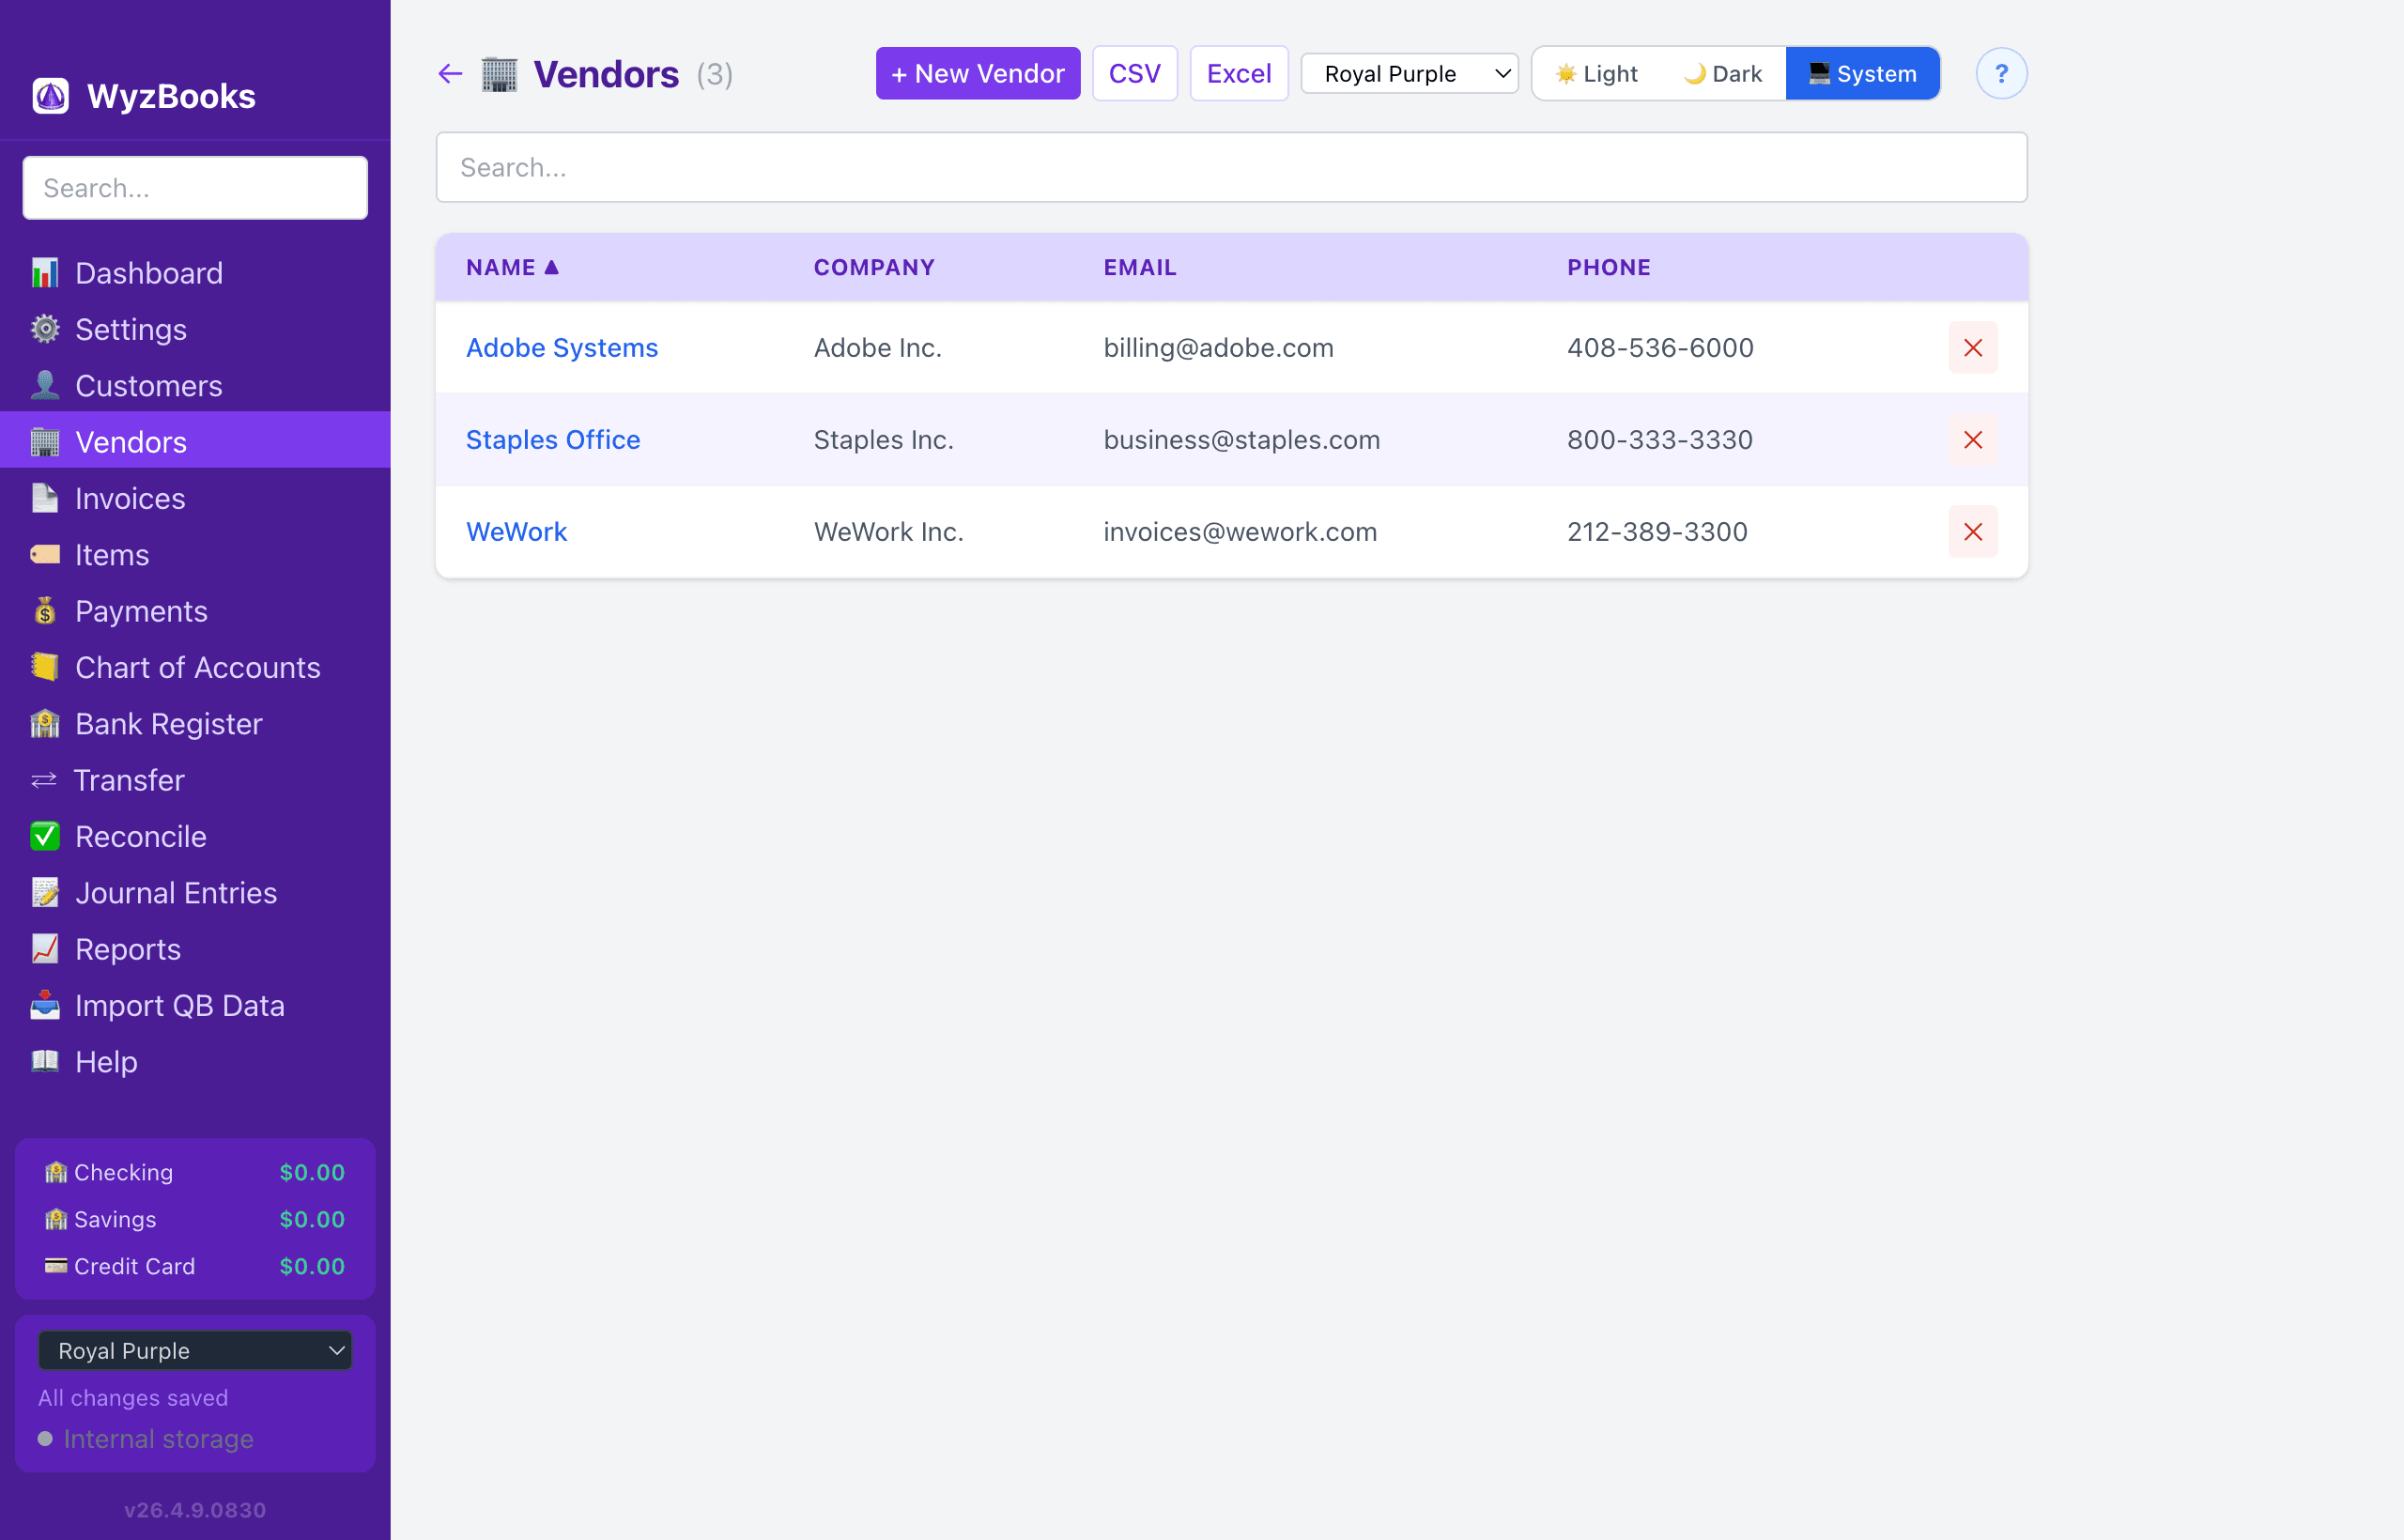This screenshot has height=1540, width=2404.
Task: Delete the WeWork vendor row
Action: (x=1972, y=532)
